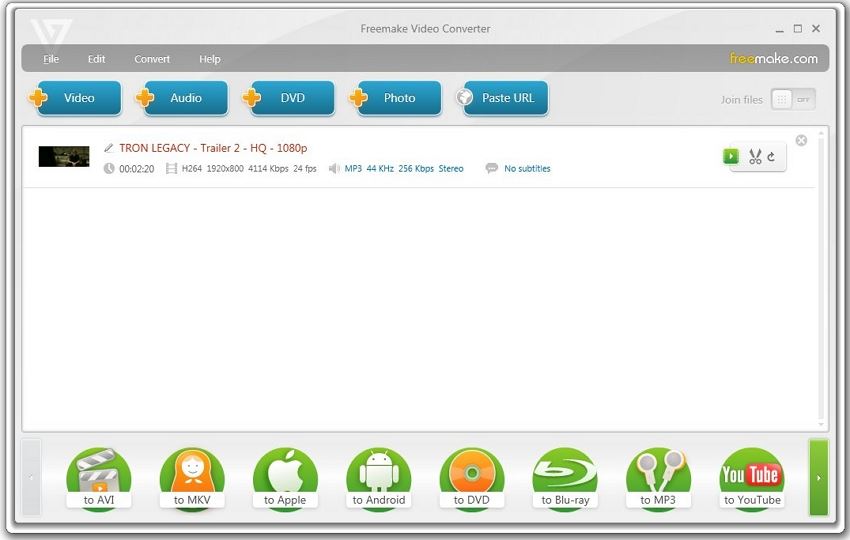The width and height of the screenshot is (850, 540).
Task: Select the to Blu-ray output option
Action: 565,478
